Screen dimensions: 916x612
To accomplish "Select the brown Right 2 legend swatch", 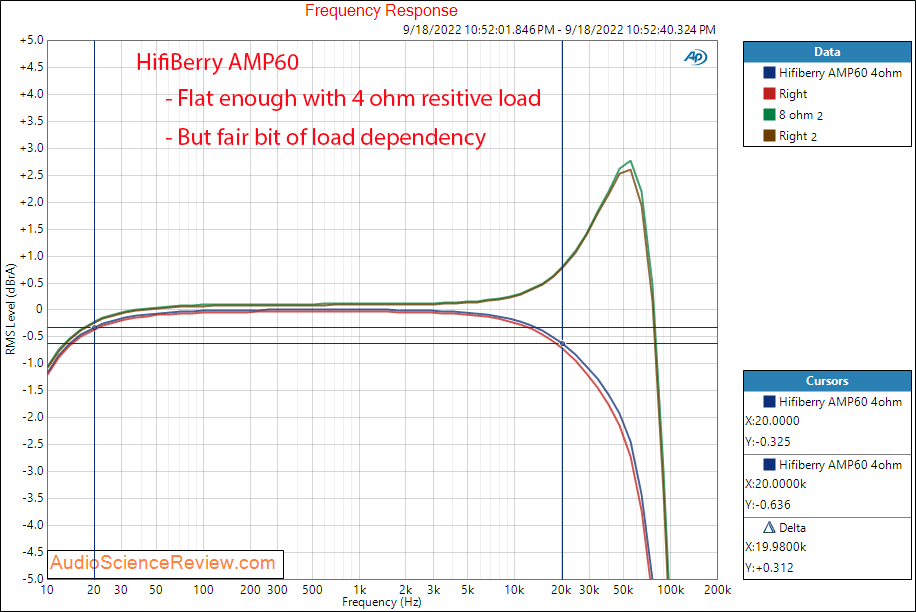I will click(769, 135).
